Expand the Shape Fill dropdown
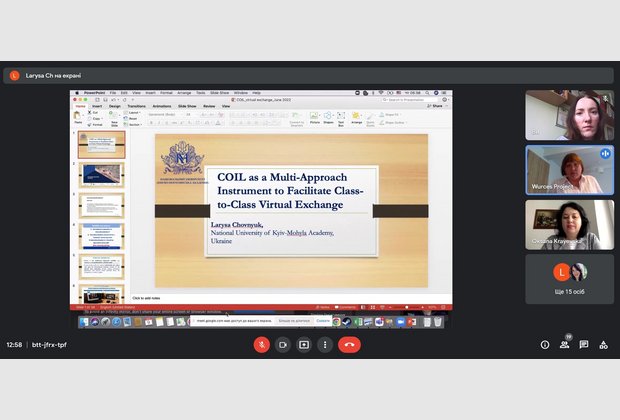Screen dimensions: 620x420 [389, 115]
